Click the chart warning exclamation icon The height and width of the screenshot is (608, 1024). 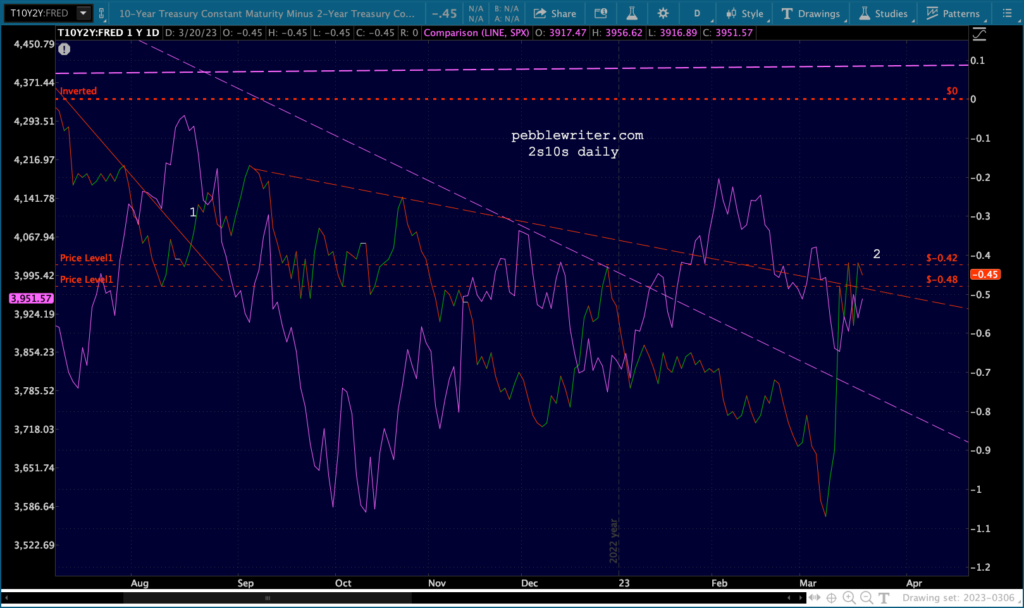click(64, 49)
